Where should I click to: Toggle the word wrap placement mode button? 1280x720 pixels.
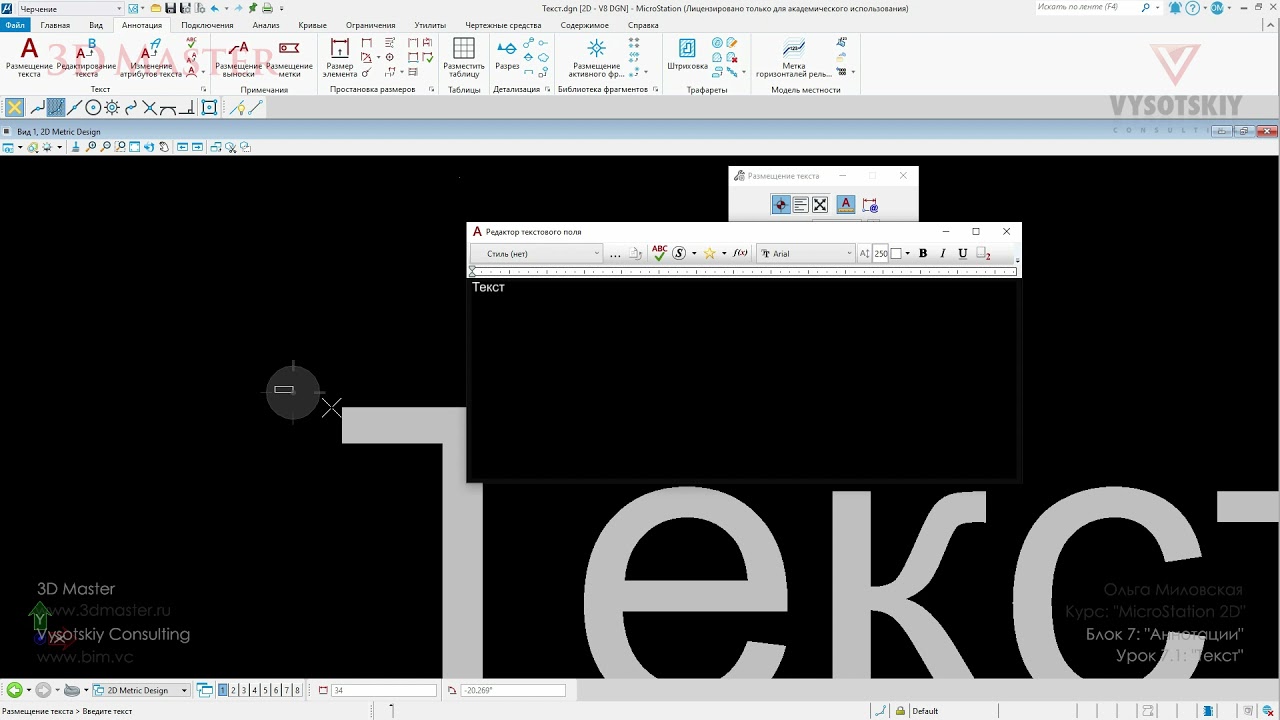click(x=800, y=204)
